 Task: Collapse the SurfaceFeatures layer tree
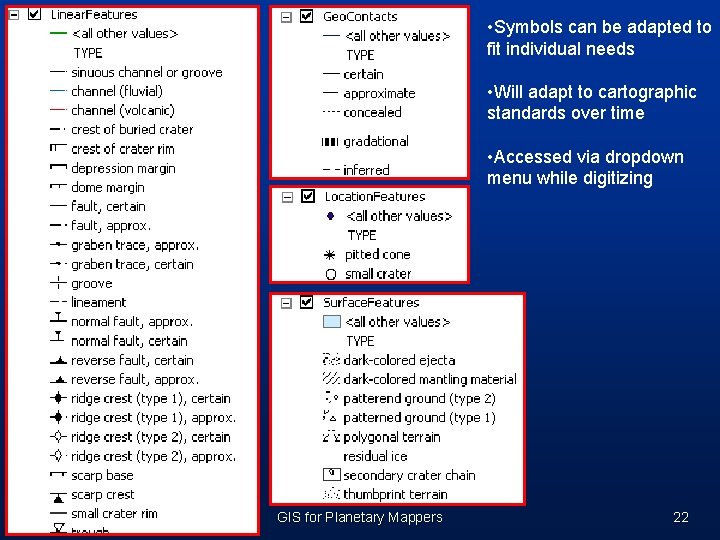pyautogui.click(x=286, y=304)
